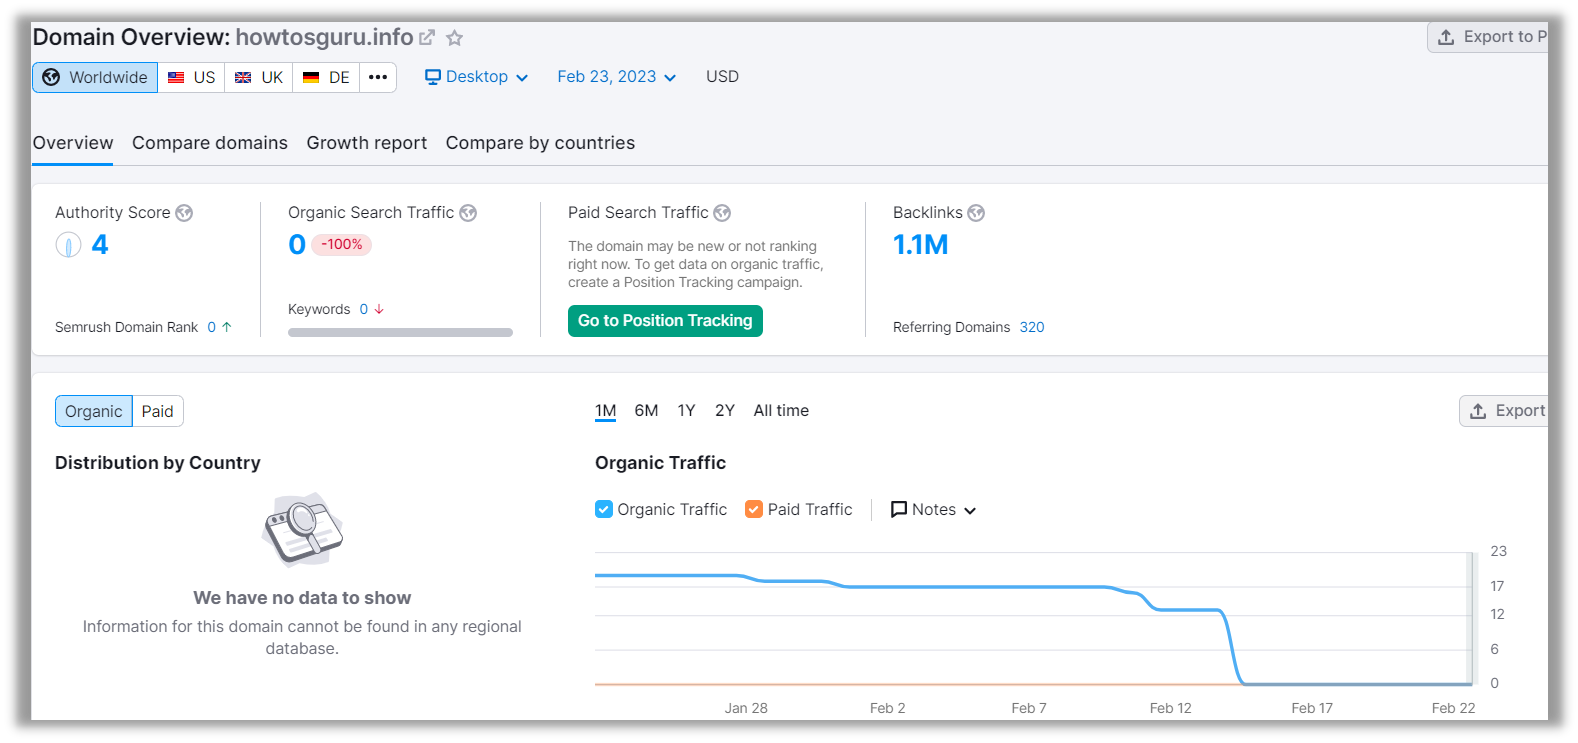This screenshot has width=1578, height=743.
Task: Click the globe icon beside Organic Search Traffic
Action: 468,213
